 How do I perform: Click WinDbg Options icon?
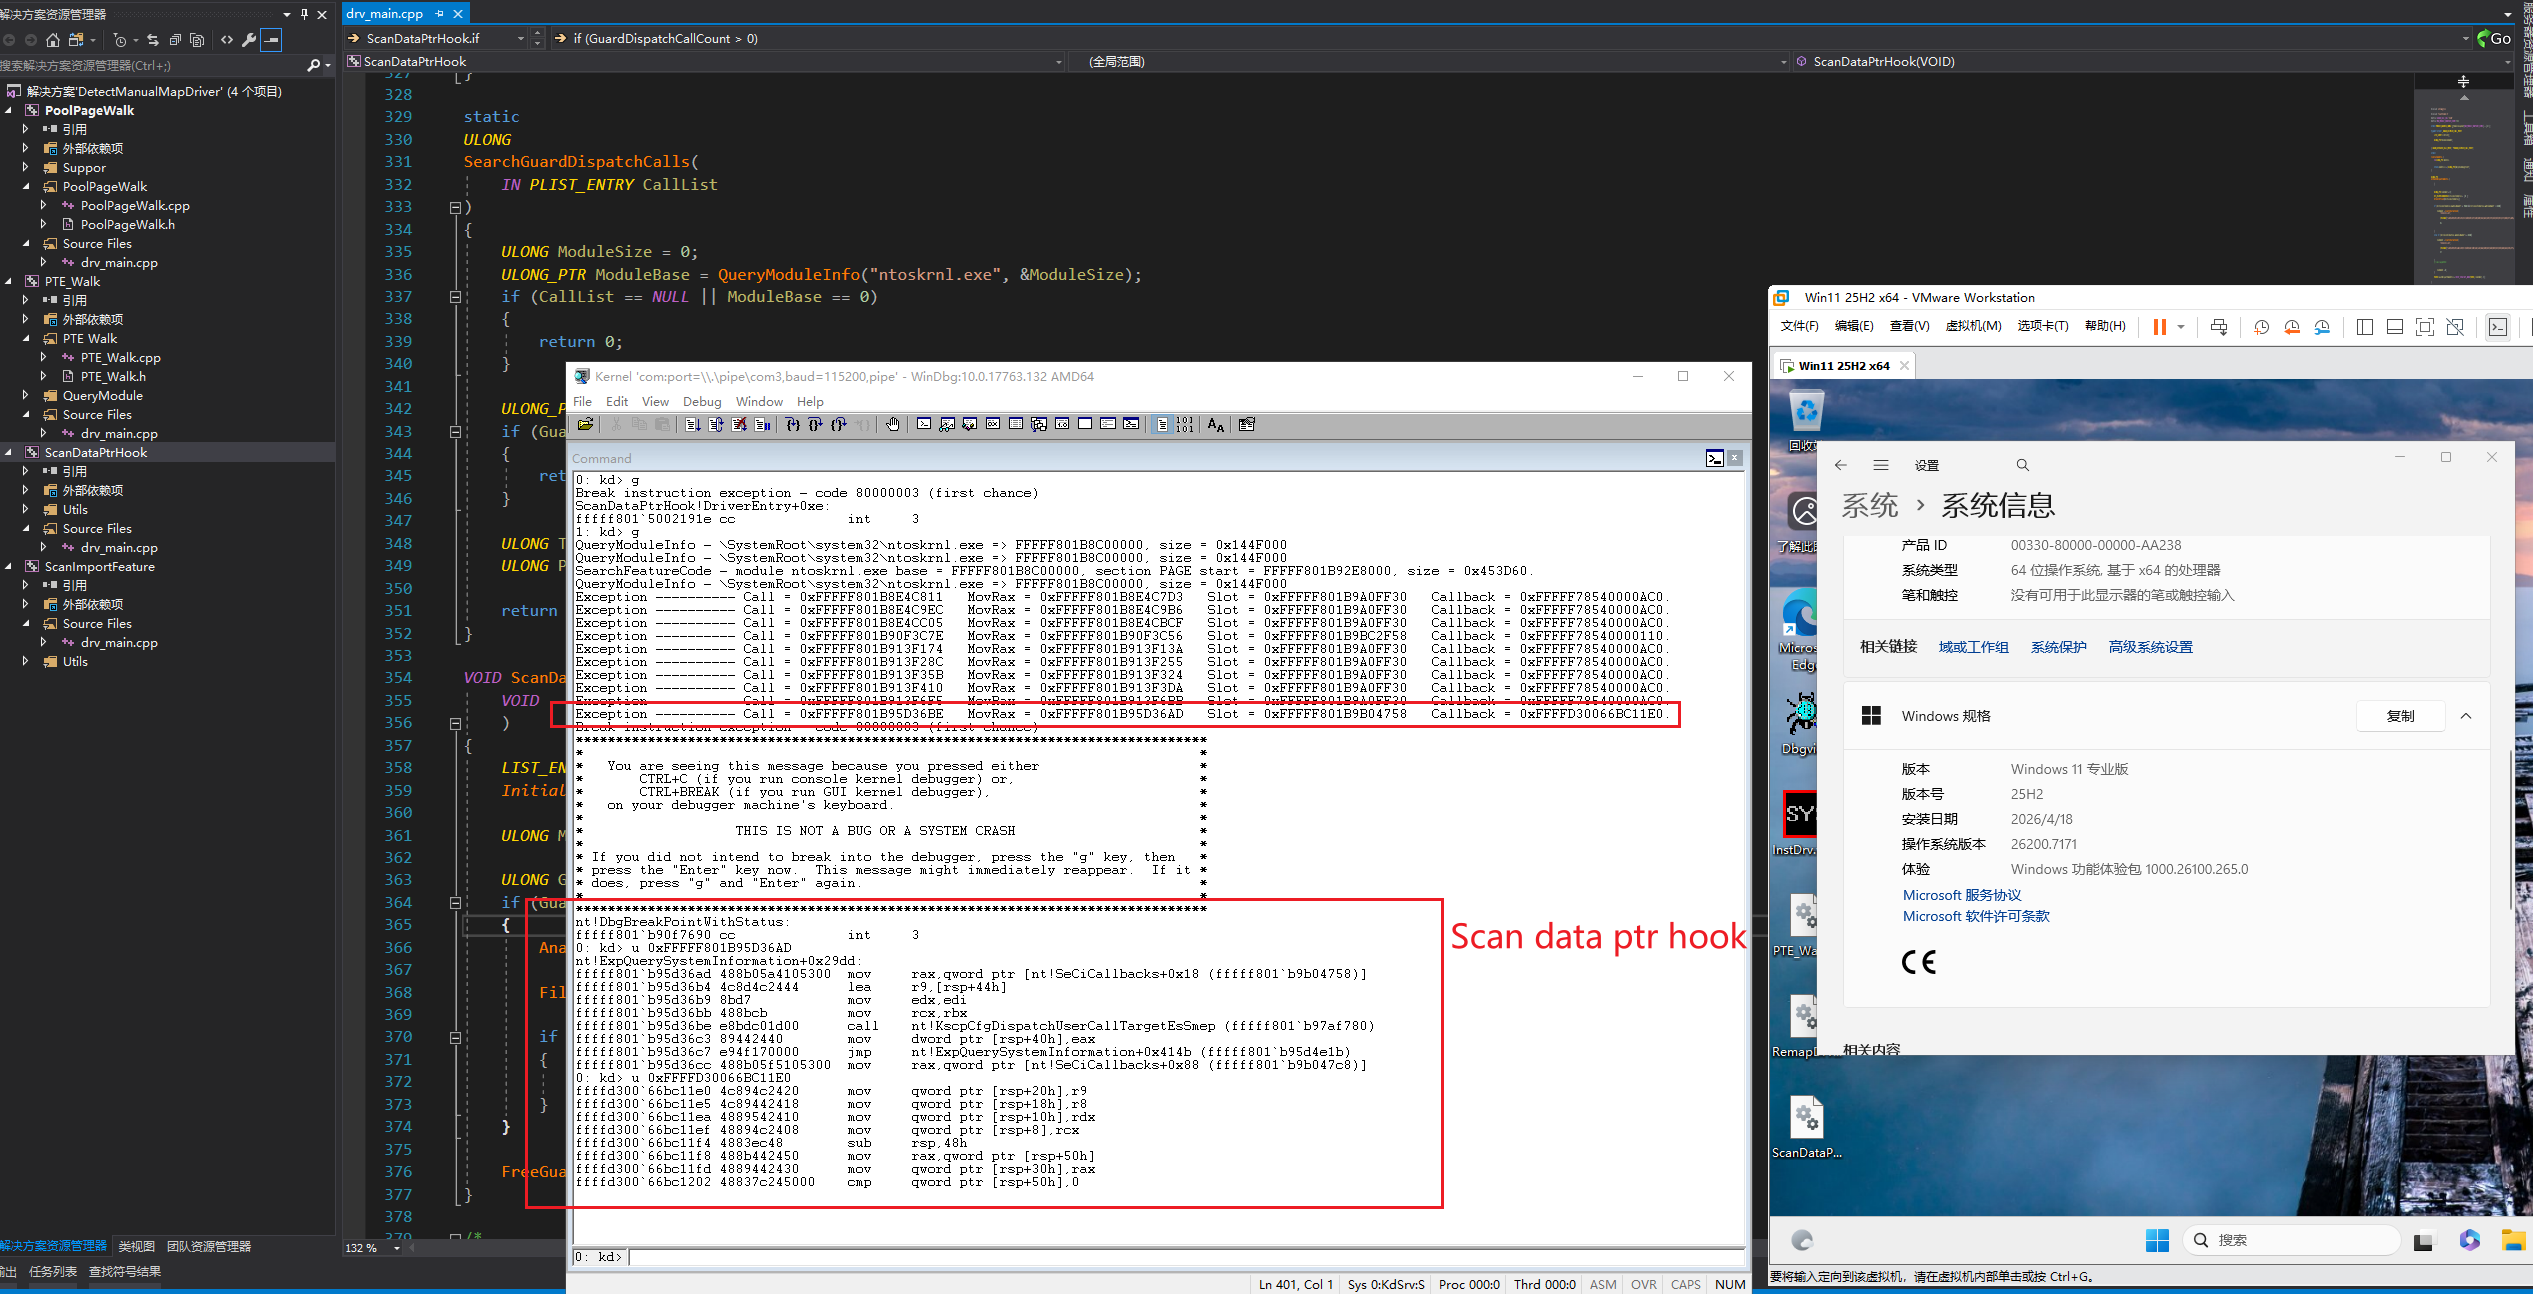pyautogui.click(x=1246, y=424)
